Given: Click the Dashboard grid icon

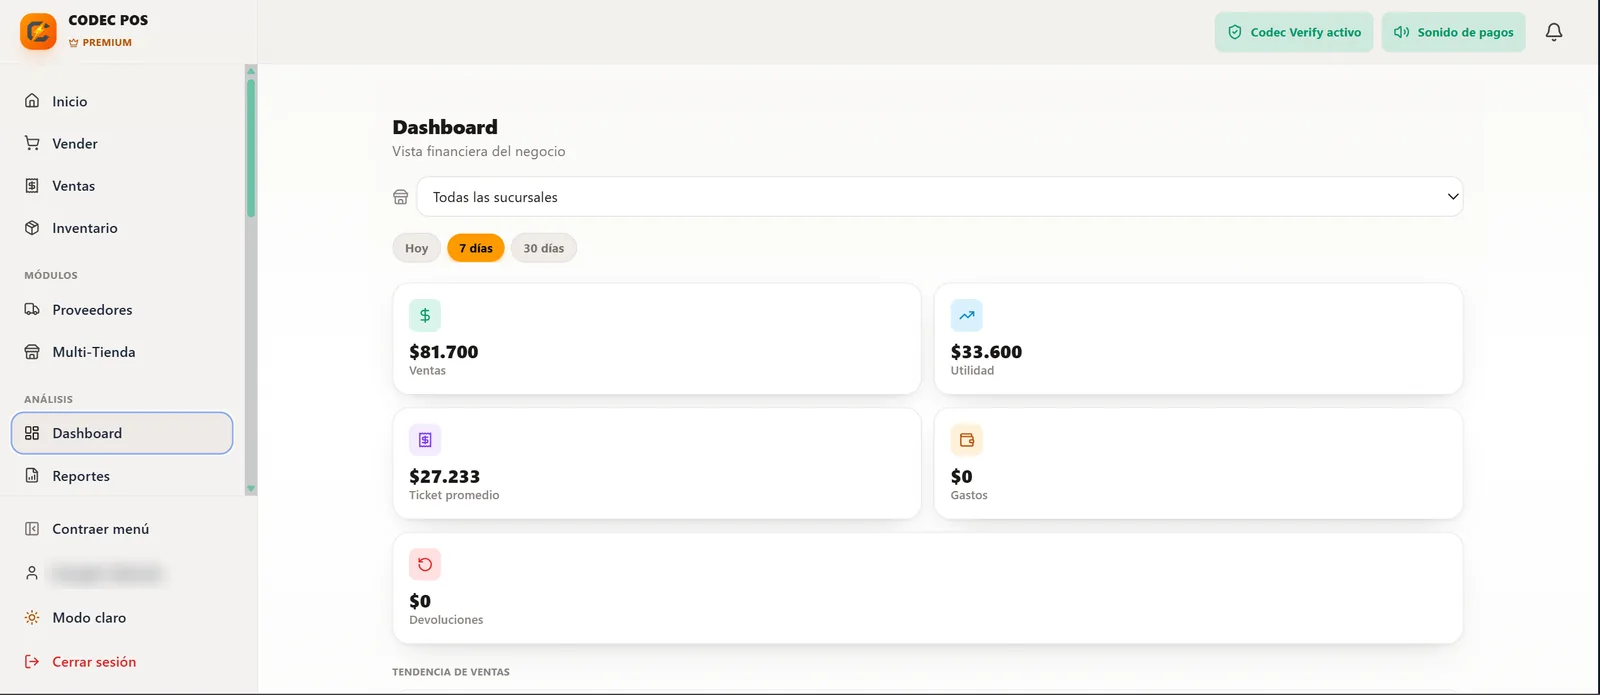Looking at the screenshot, I should pos(32,433).
